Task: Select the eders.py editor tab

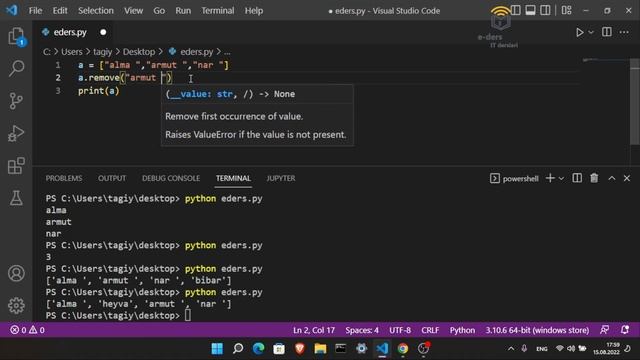Action: [70, 32]
